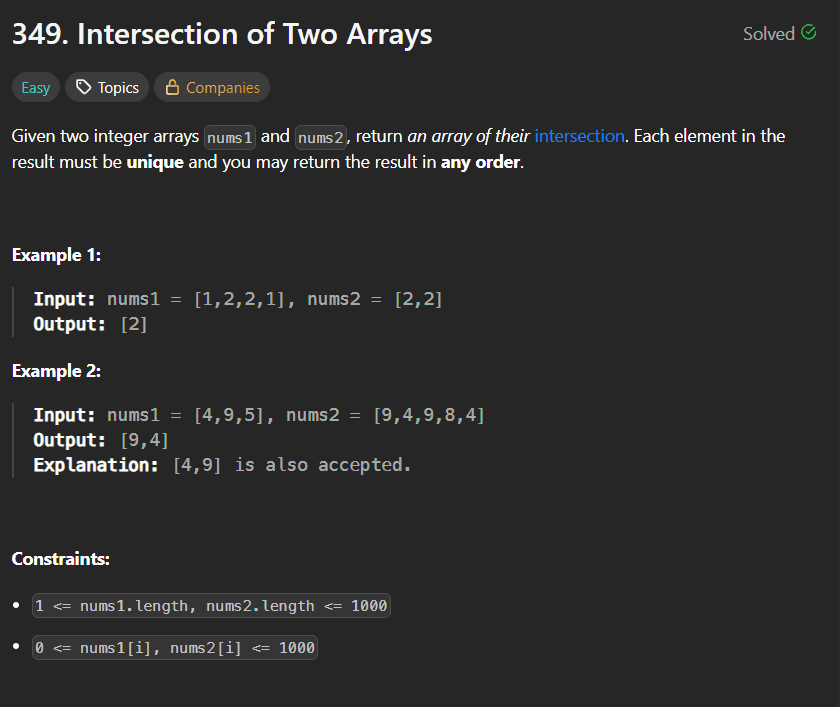Click the nums1 inline code chip

(x=229, y=136)
